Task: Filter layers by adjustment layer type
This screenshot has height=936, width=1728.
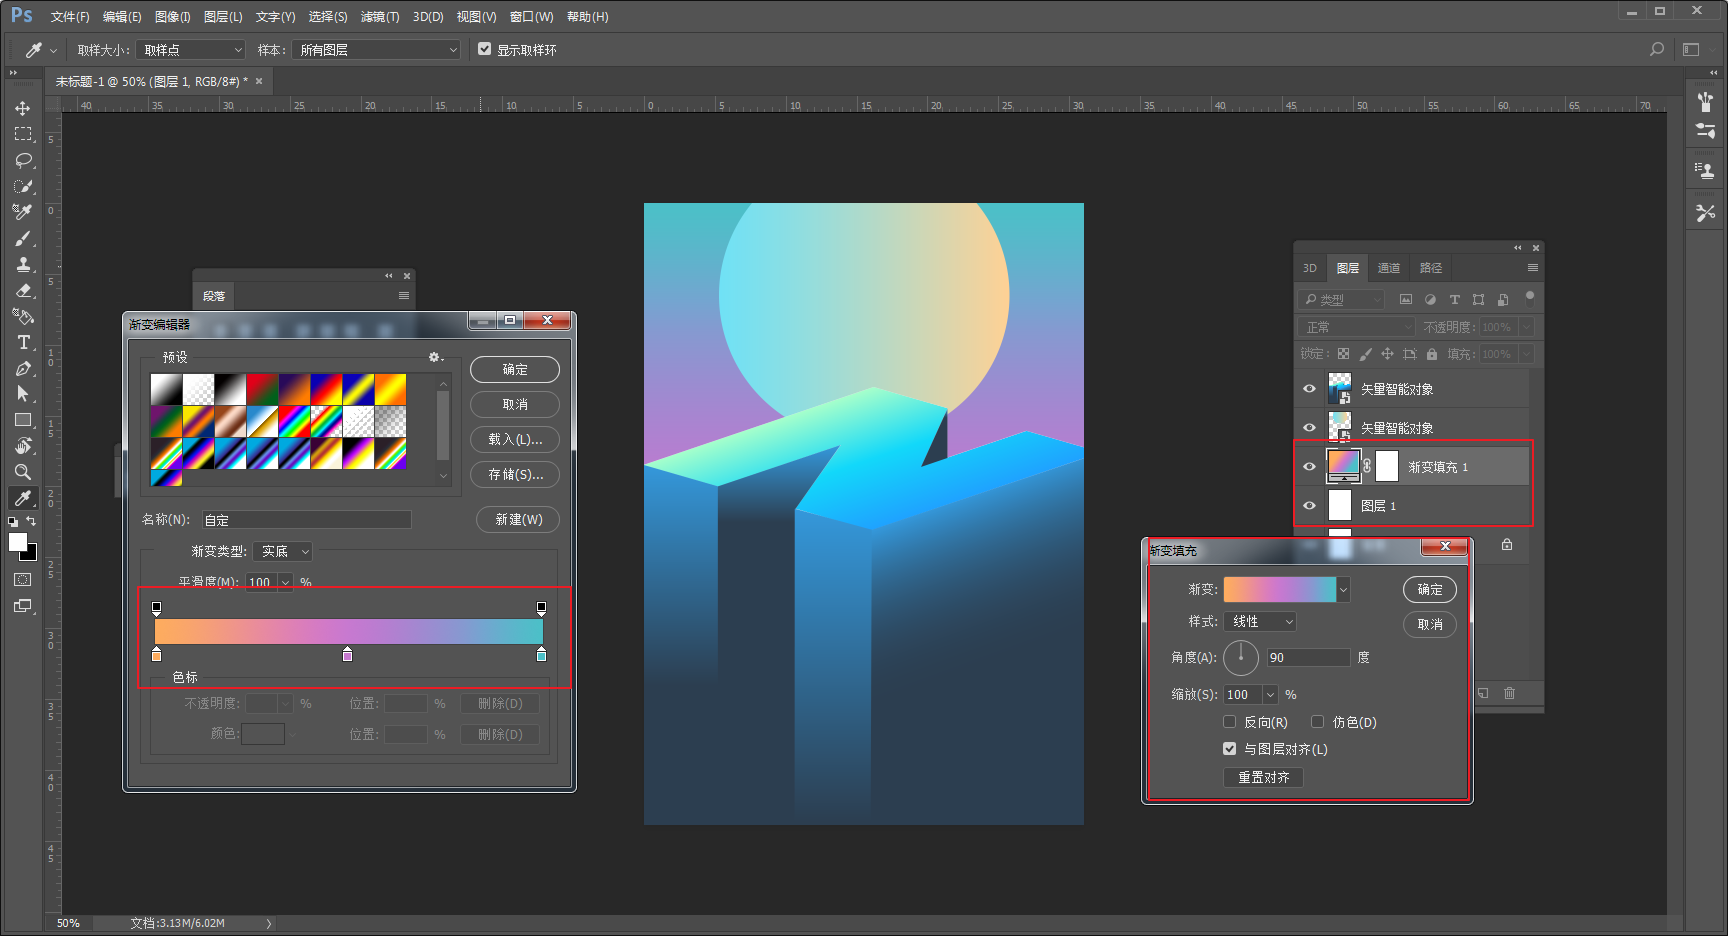Action: (x=1430, y=299)
